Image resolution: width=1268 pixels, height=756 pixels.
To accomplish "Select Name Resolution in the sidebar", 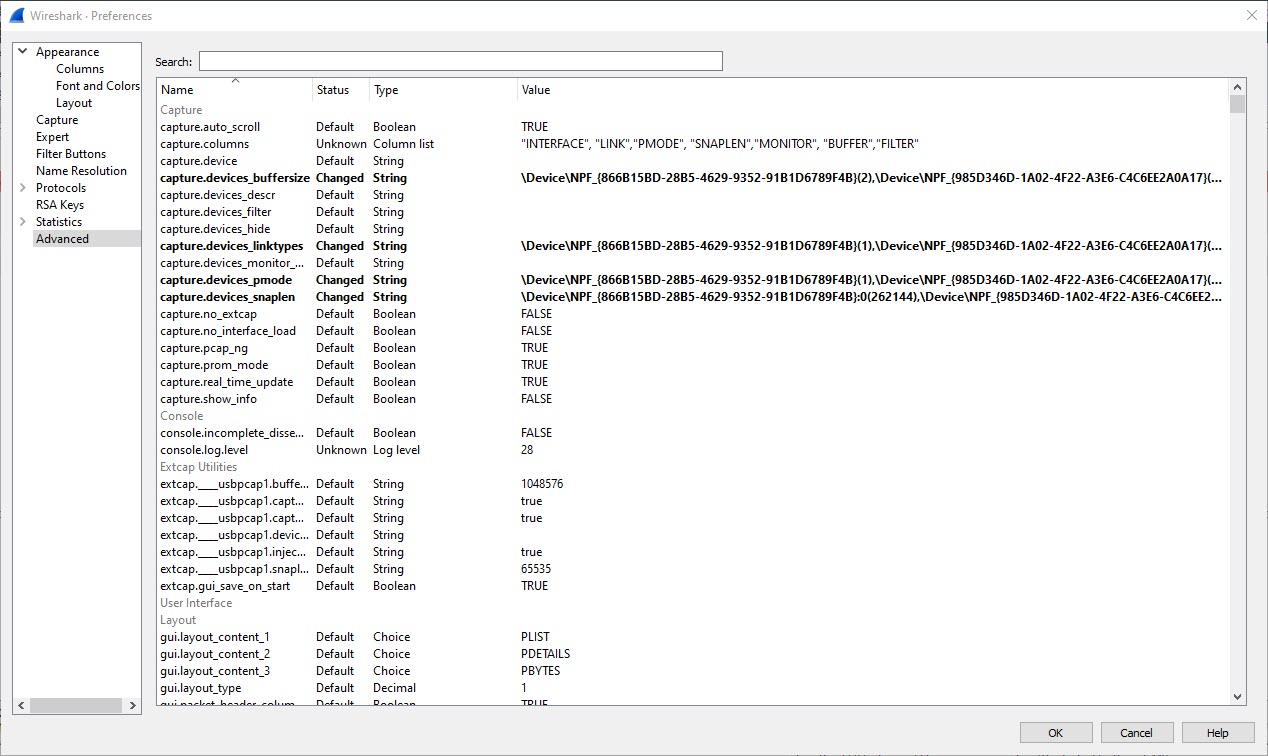I will [x=81, y=171].
